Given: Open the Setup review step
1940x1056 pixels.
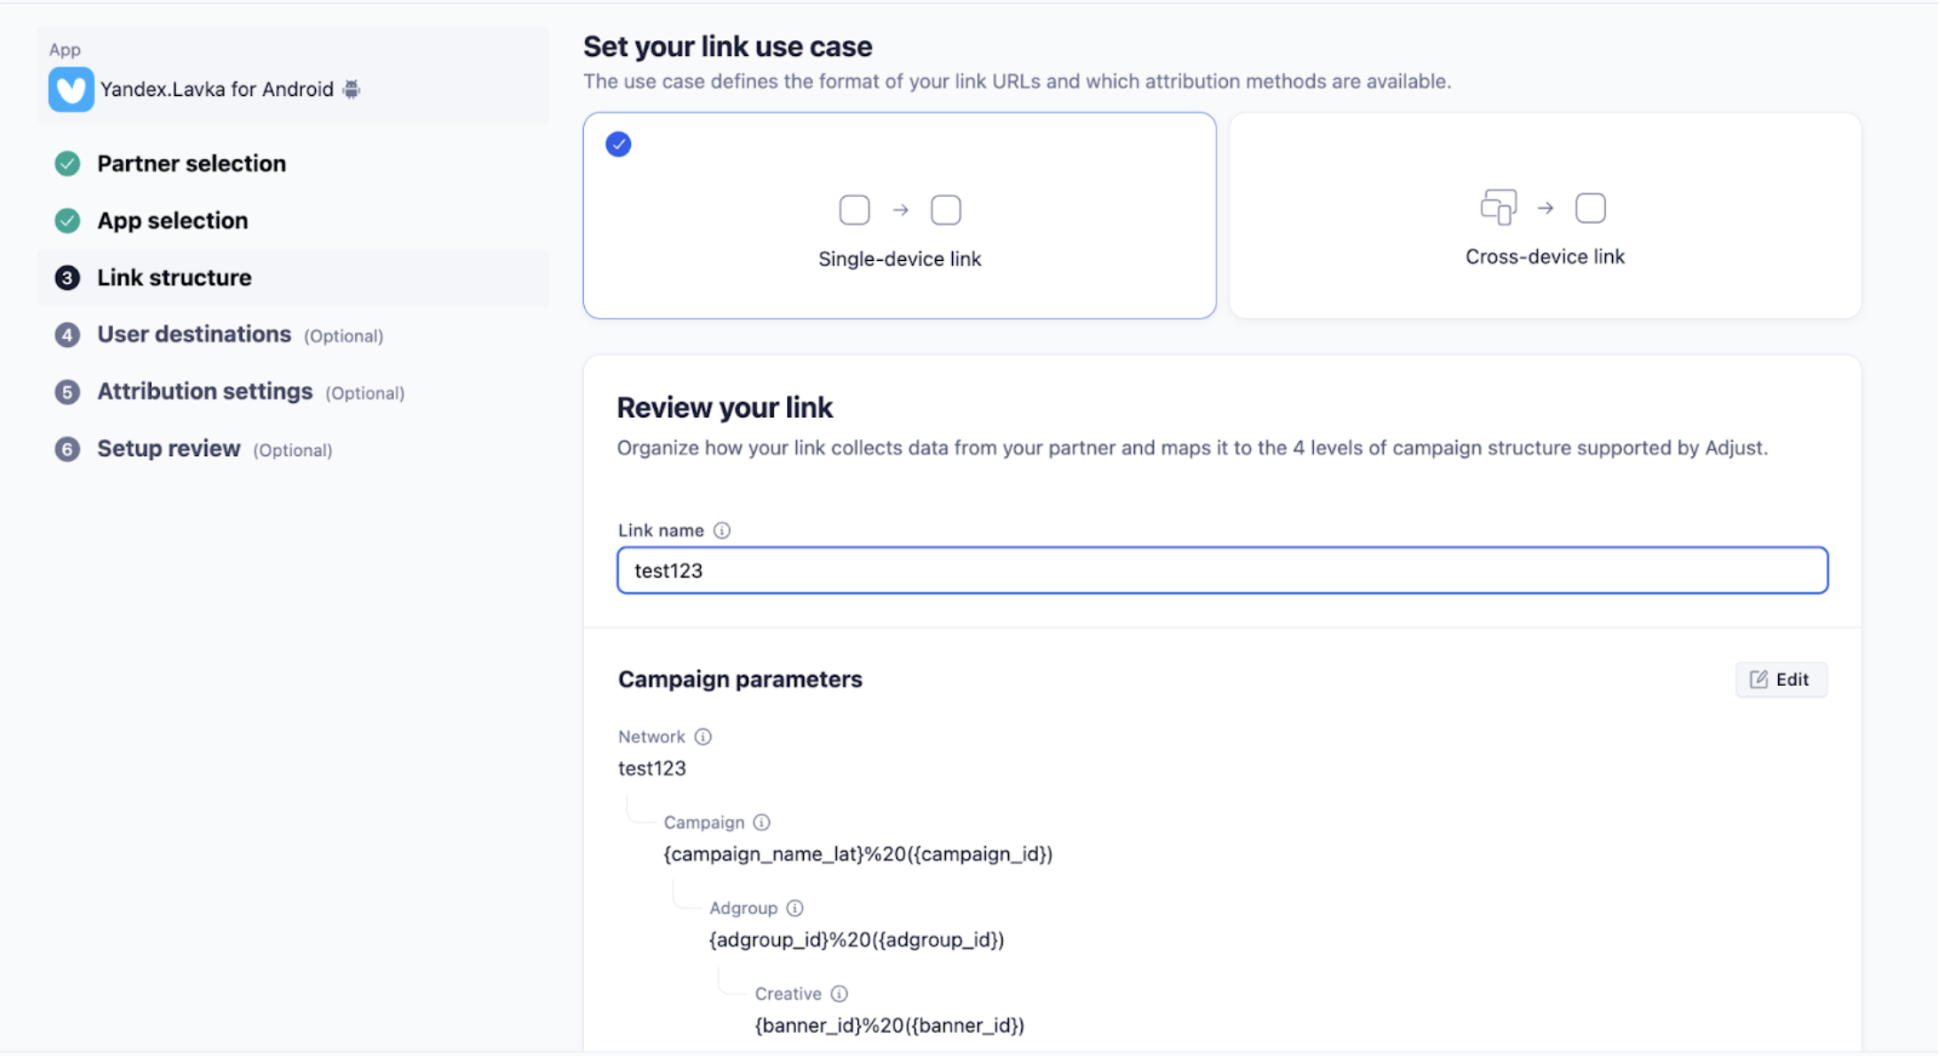Looking at the screenshot, I should [168, 449].
